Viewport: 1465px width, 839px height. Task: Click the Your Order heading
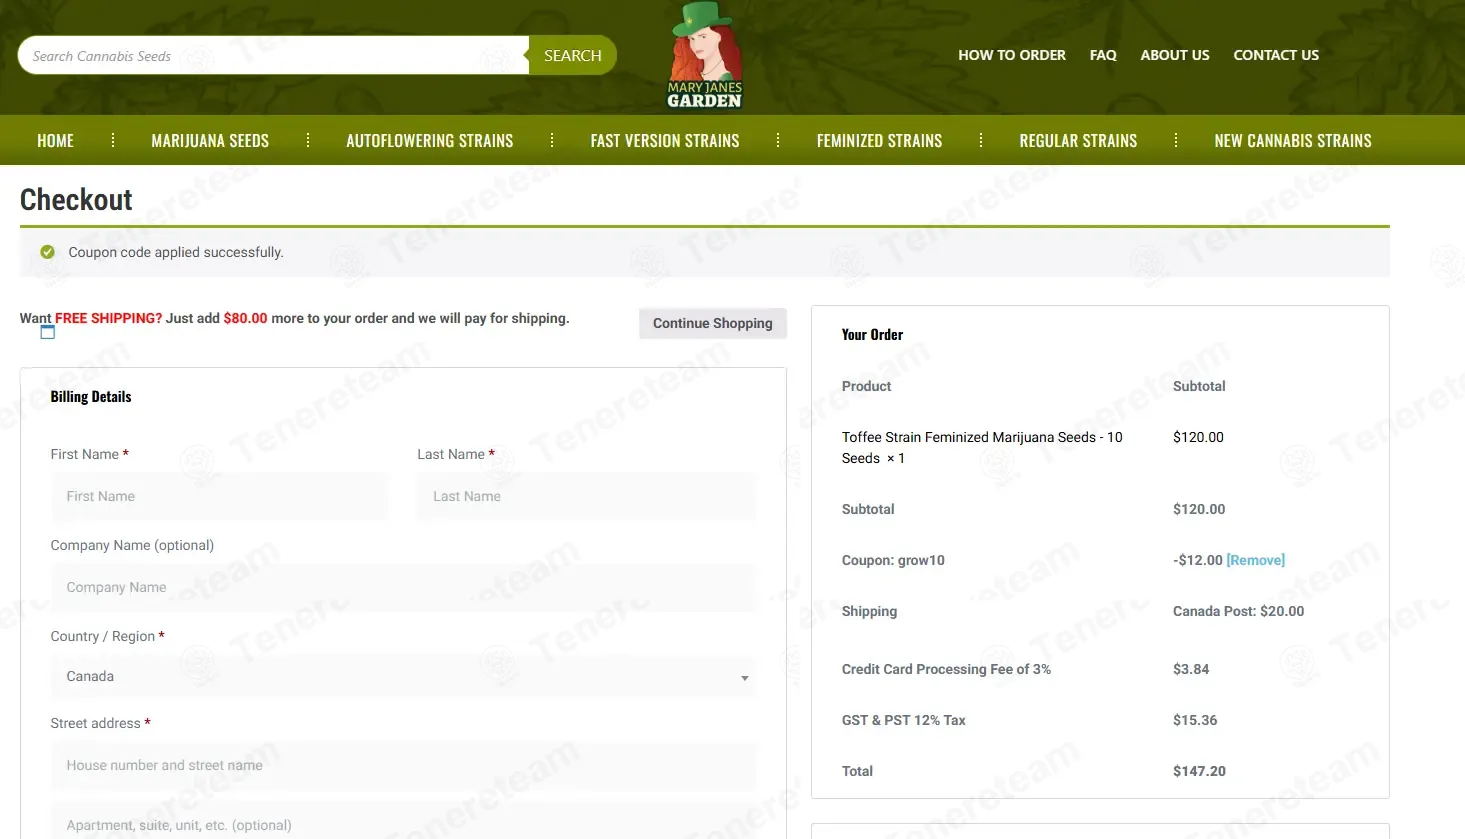coord(872,335)
